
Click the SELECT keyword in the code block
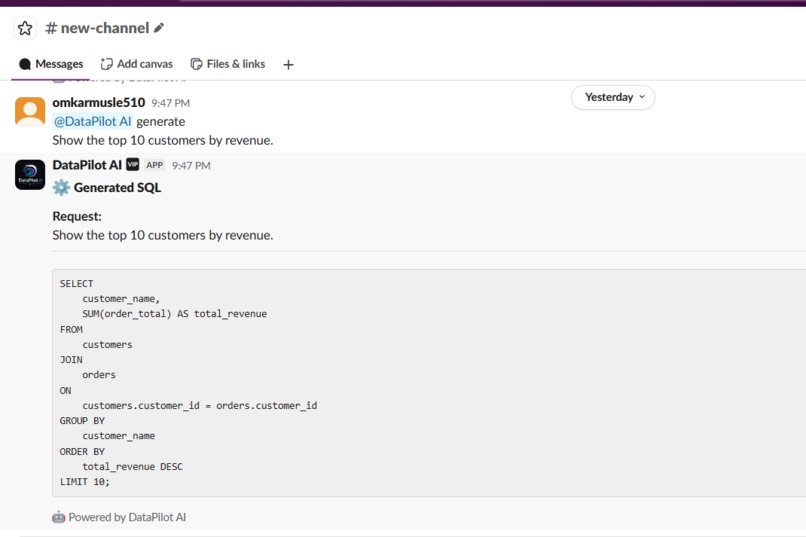(77, 284)
